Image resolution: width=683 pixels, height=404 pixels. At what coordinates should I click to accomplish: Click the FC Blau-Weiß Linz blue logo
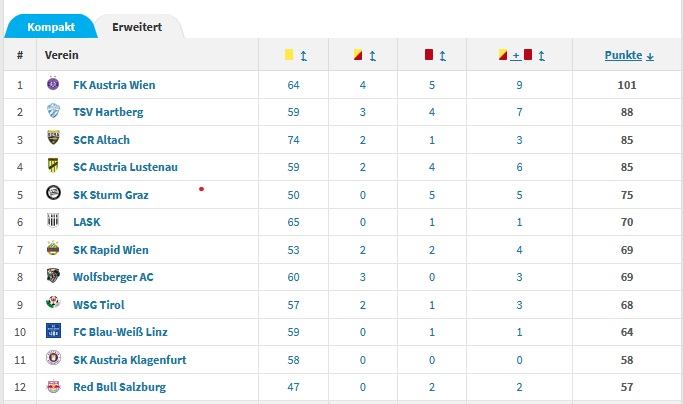click(x=53, y=331)
